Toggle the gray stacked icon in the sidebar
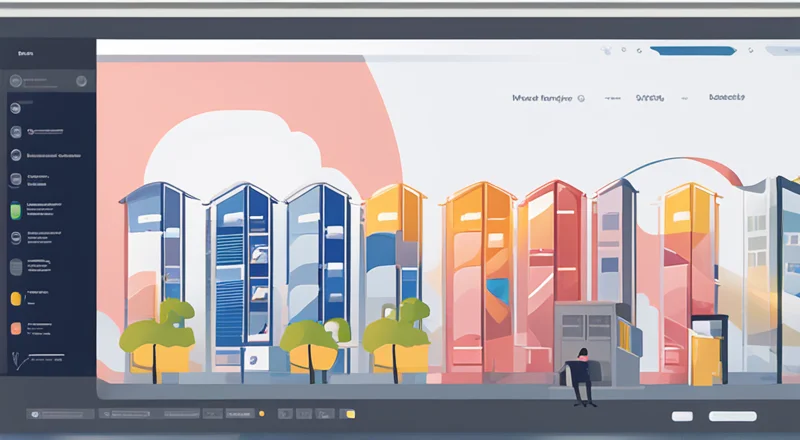Image resolution: width=800 pixels, height=440 pixels. (15, 267)
